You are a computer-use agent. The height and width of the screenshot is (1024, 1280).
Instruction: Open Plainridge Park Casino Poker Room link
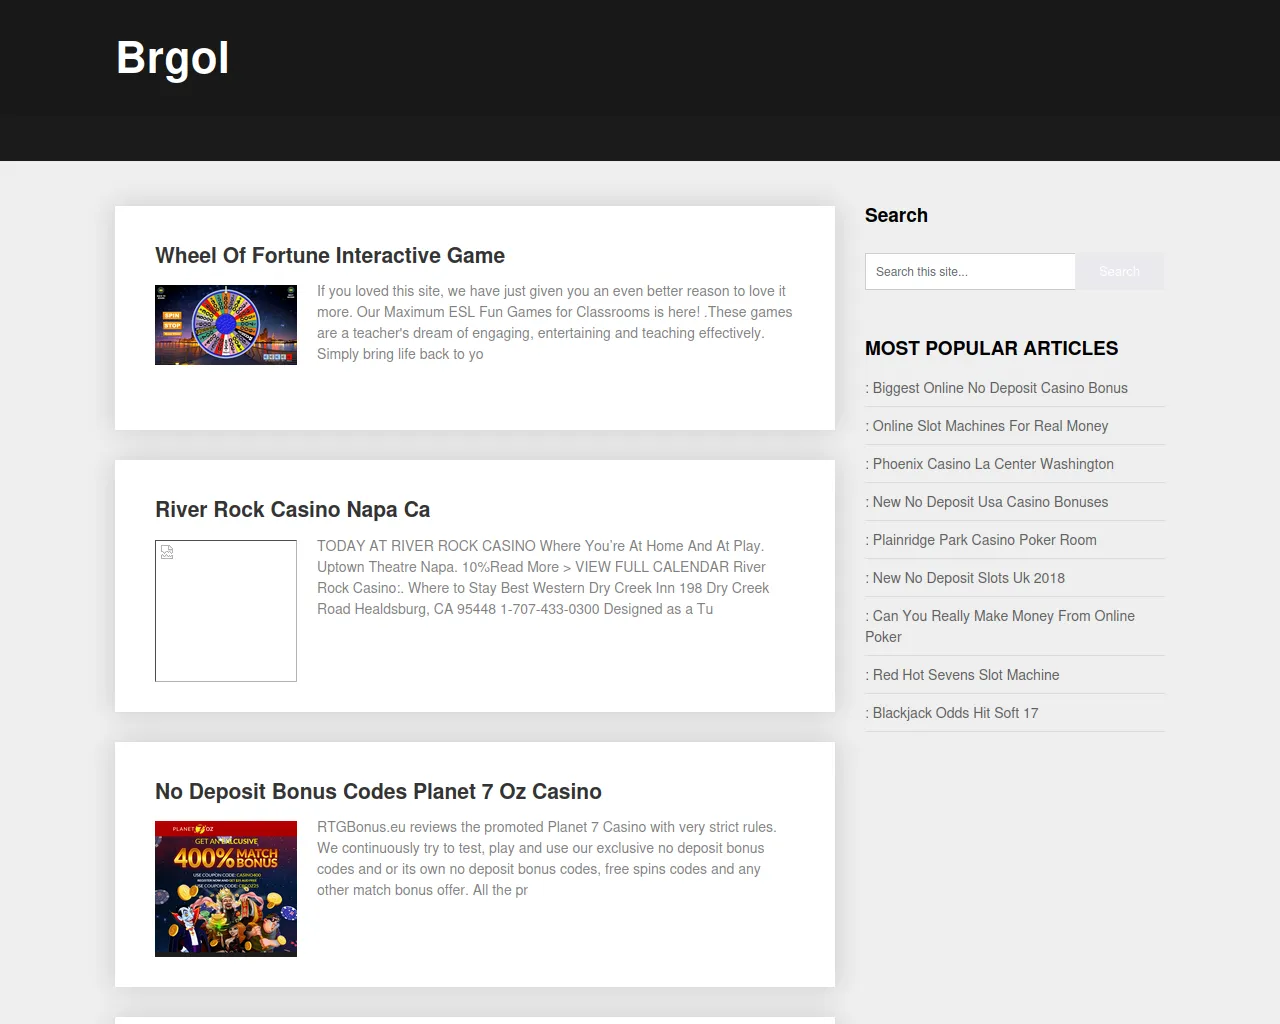coord(984,540)
